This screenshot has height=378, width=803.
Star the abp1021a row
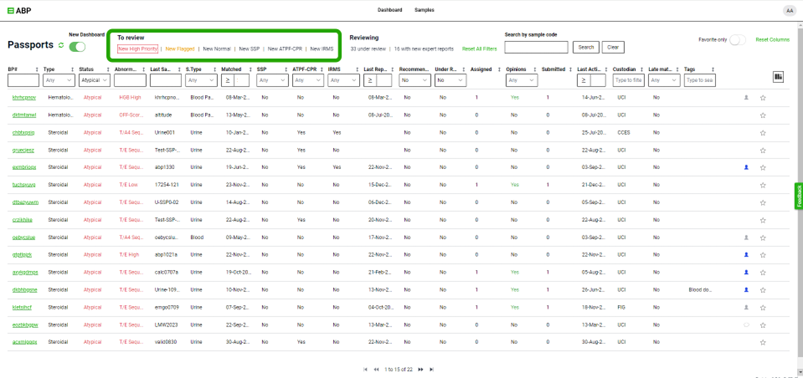[x=763, y=255]
